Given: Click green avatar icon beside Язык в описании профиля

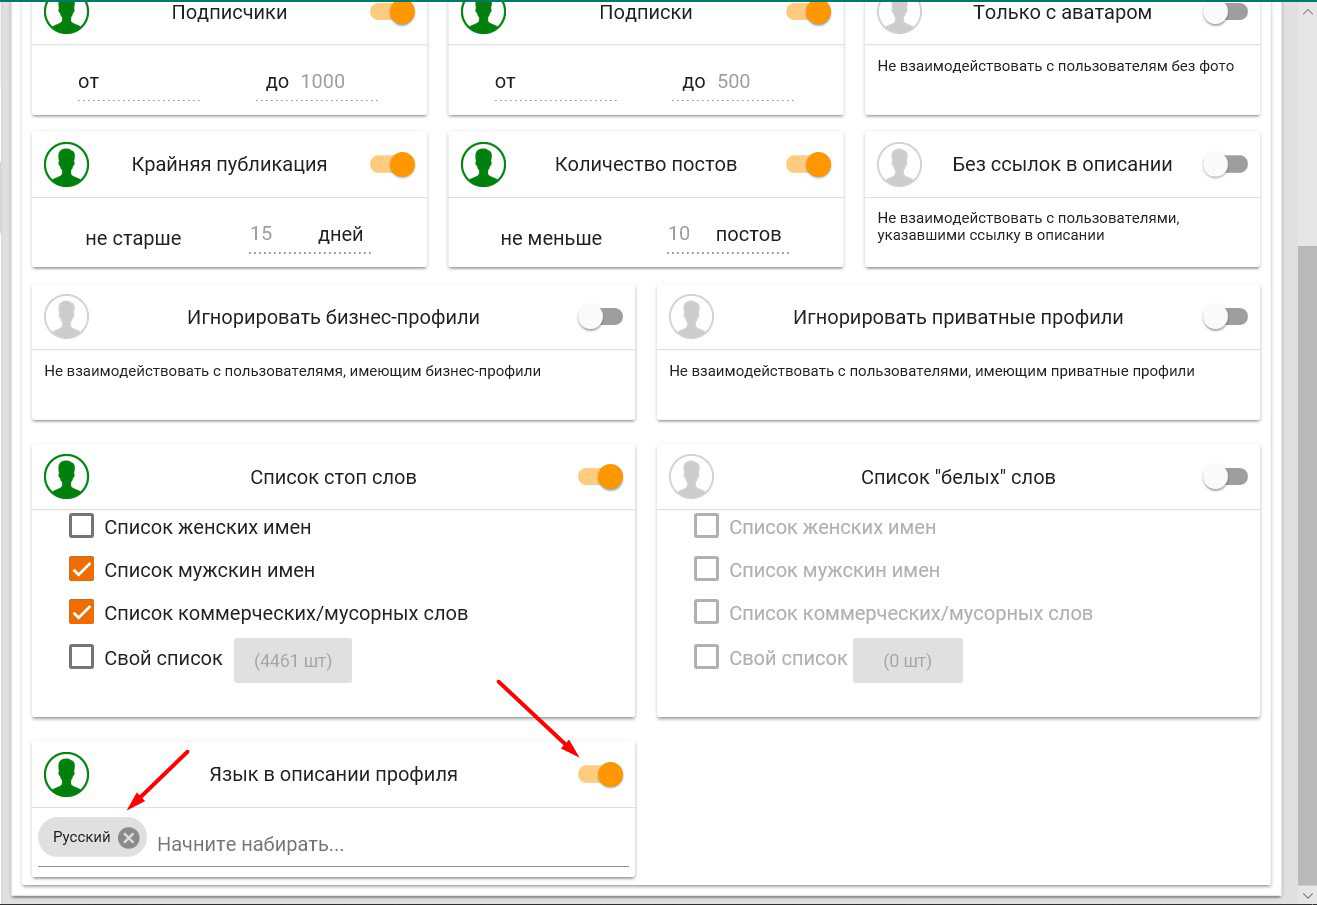Looking at the screenshot, I should (x=67, y=774).
